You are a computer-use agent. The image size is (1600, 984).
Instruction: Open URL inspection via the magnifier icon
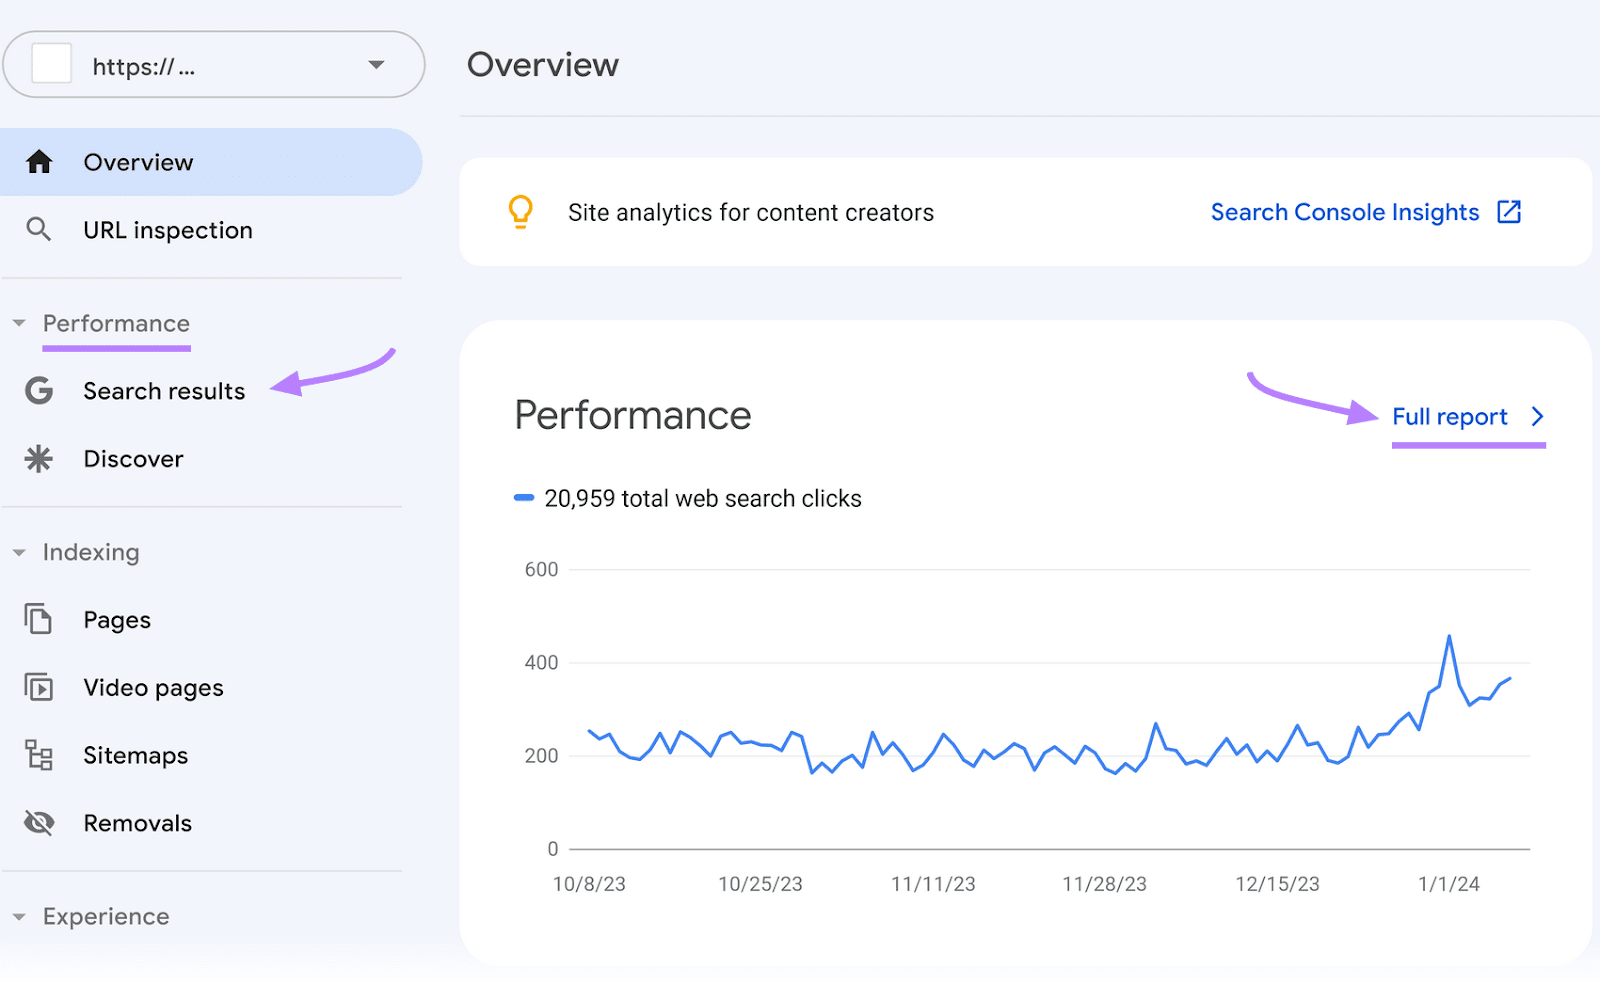pos(40,230)
